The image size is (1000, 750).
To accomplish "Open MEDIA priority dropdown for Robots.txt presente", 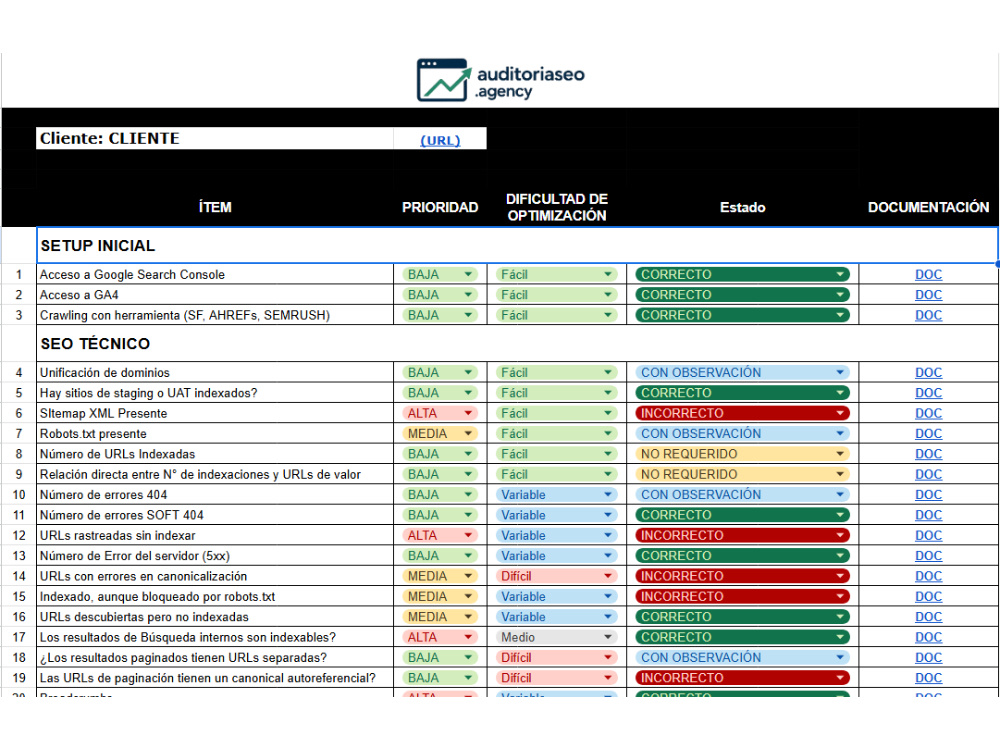I will click(x=440, y=434).
